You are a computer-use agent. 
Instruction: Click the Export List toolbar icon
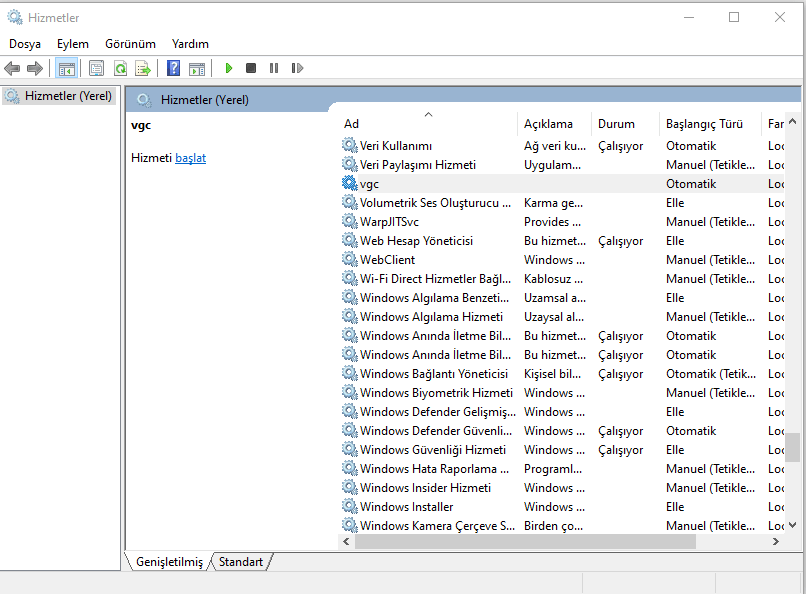click(143, 68)
